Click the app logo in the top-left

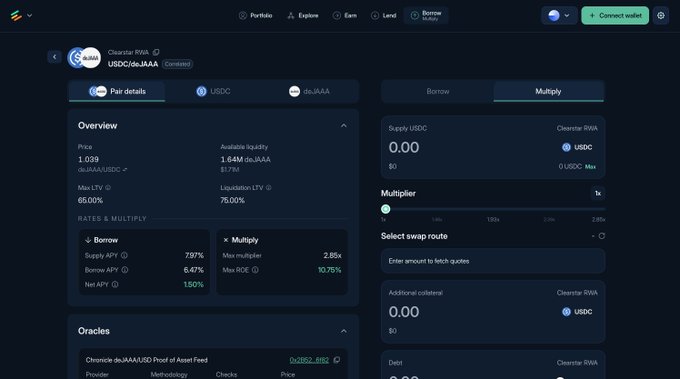[16, 16]
